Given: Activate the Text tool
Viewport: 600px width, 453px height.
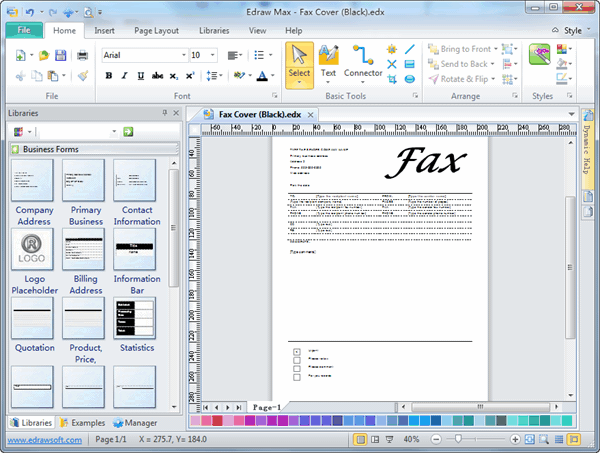Looking at the screenshot, I should pyautogui.click(x=328, y=65).
